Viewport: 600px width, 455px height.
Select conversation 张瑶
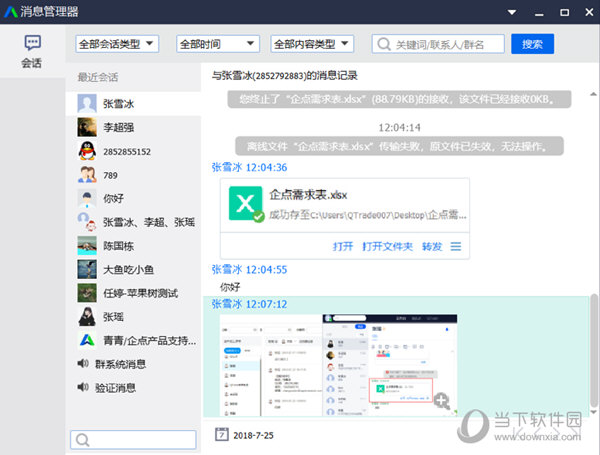point(134,317)
